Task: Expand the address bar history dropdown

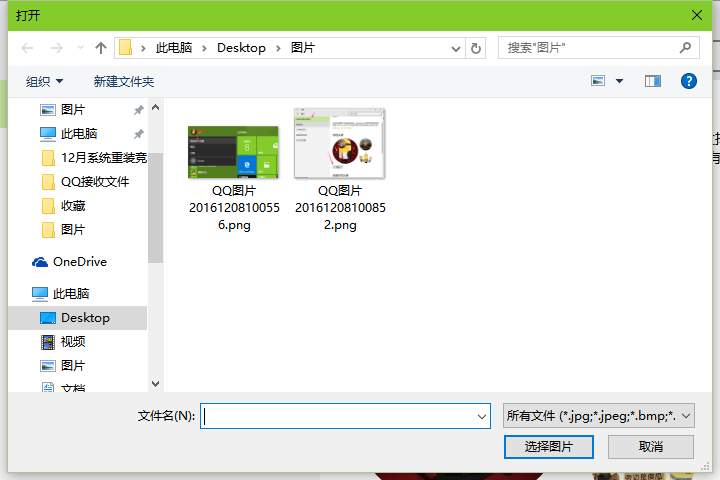Action: [x=456, y=47]
